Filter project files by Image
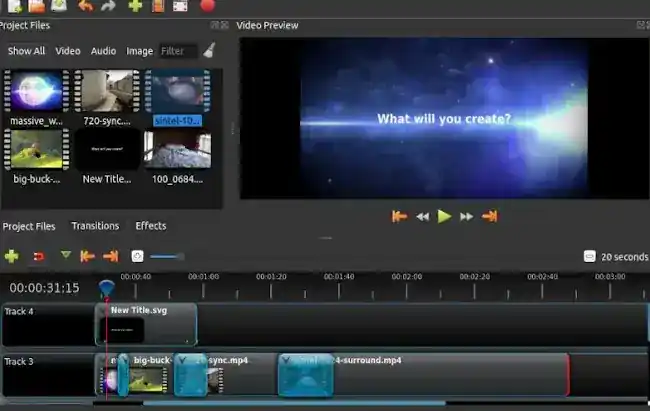 coord(140,51)
